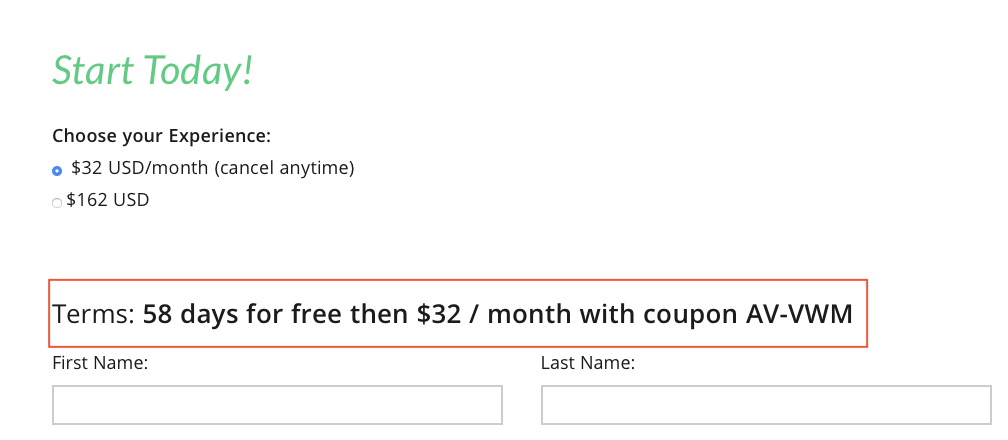Select the $162 USD radio button

click(57, 203)
